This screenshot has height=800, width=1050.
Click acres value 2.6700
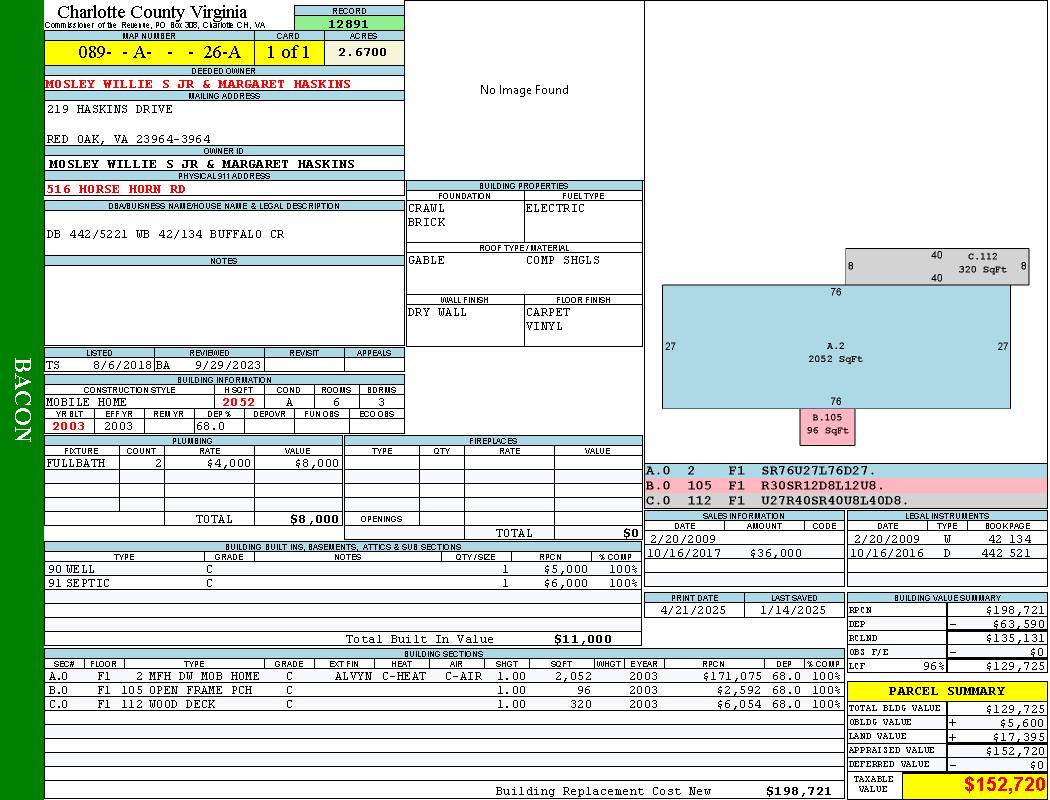coord(363,52)
